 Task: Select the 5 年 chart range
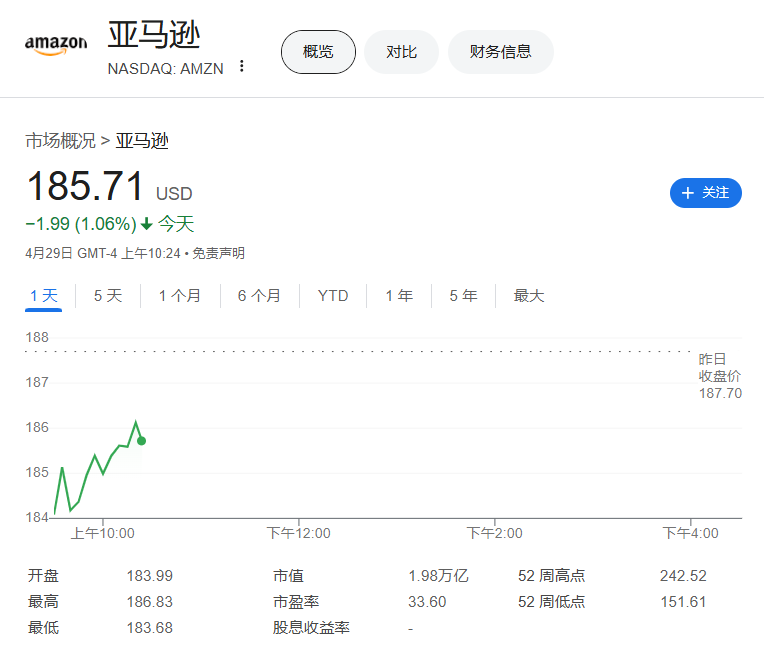click(463, 296)
